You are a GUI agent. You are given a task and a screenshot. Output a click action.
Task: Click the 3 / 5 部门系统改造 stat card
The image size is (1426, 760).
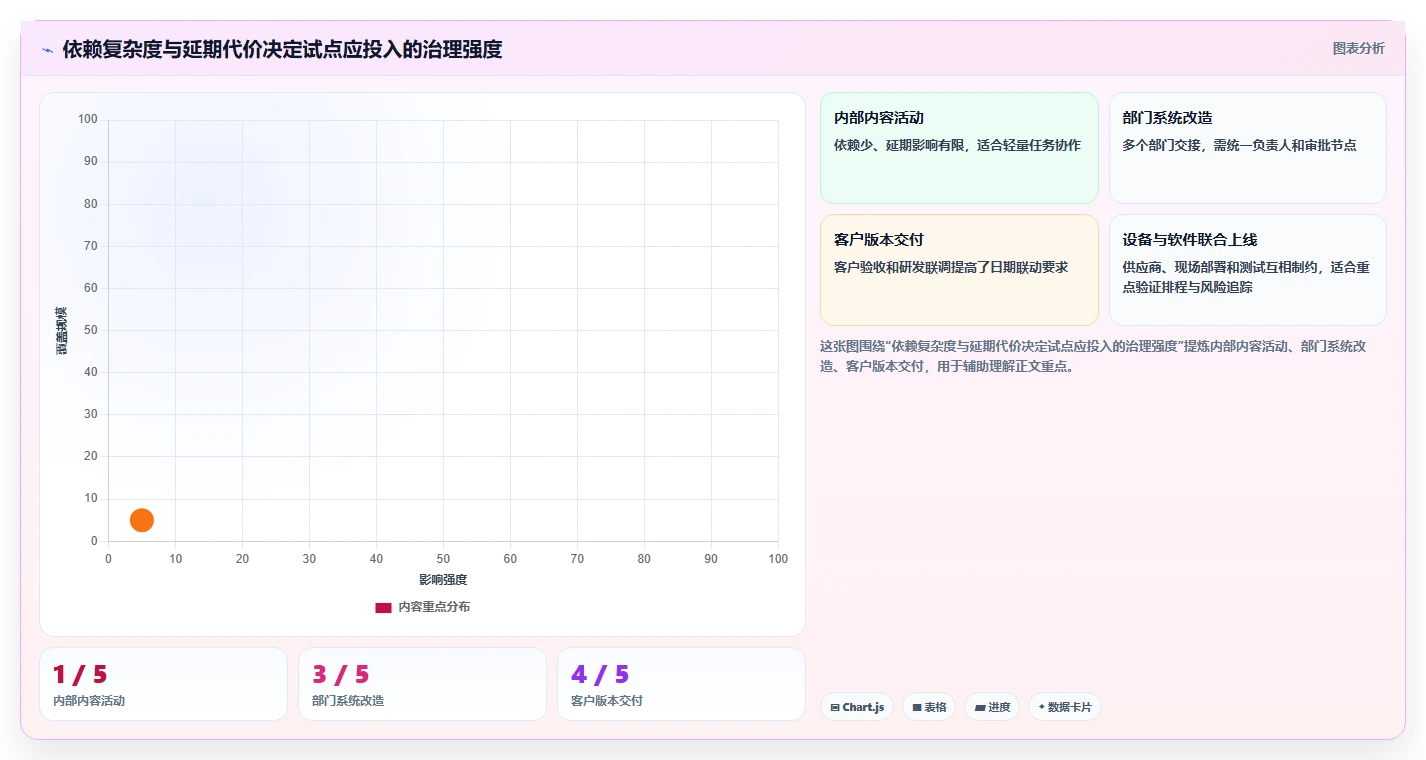422,684
